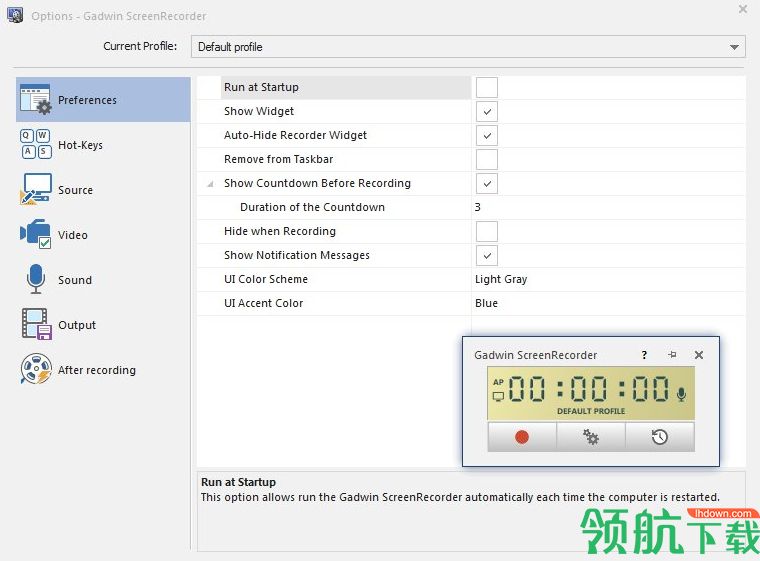Select Run at Startup row label
760x561 pixels.
point(261,87)
